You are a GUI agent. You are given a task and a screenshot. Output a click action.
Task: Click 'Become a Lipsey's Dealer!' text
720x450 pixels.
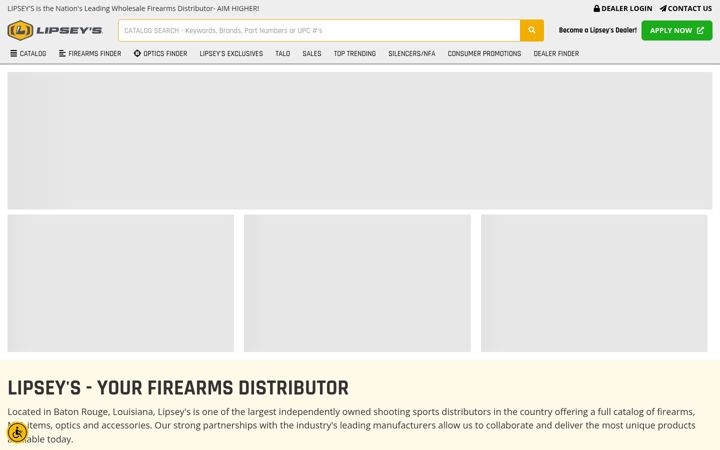597,30
